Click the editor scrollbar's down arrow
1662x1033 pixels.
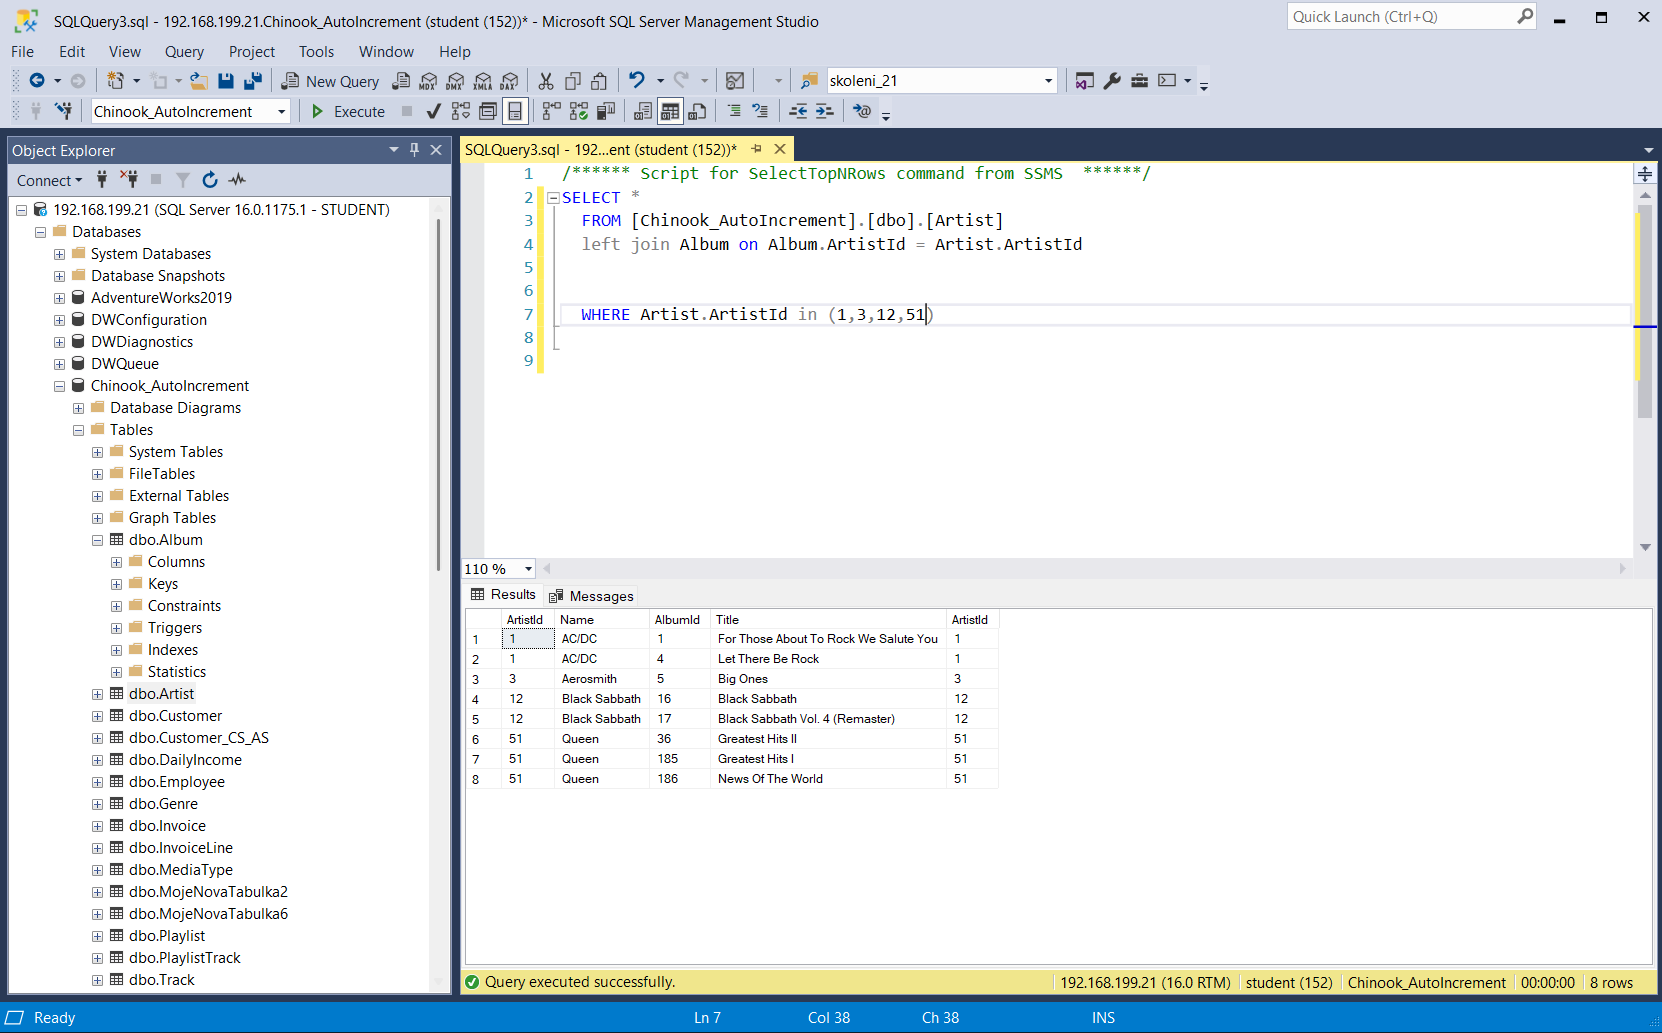point(1645,547)
